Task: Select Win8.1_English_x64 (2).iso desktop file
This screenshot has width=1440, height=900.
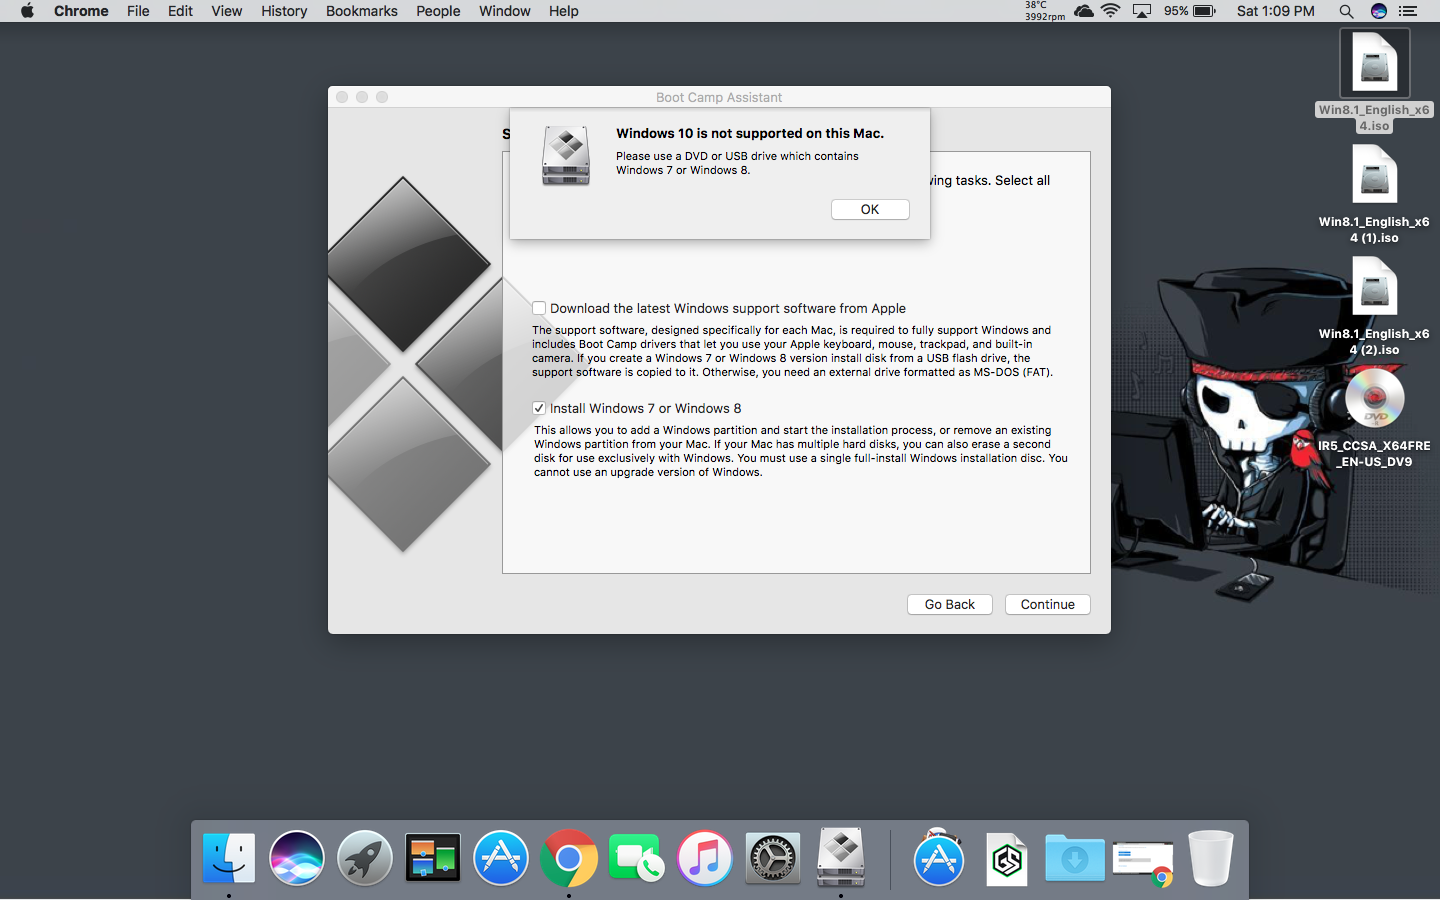Action: [1374, 306]
